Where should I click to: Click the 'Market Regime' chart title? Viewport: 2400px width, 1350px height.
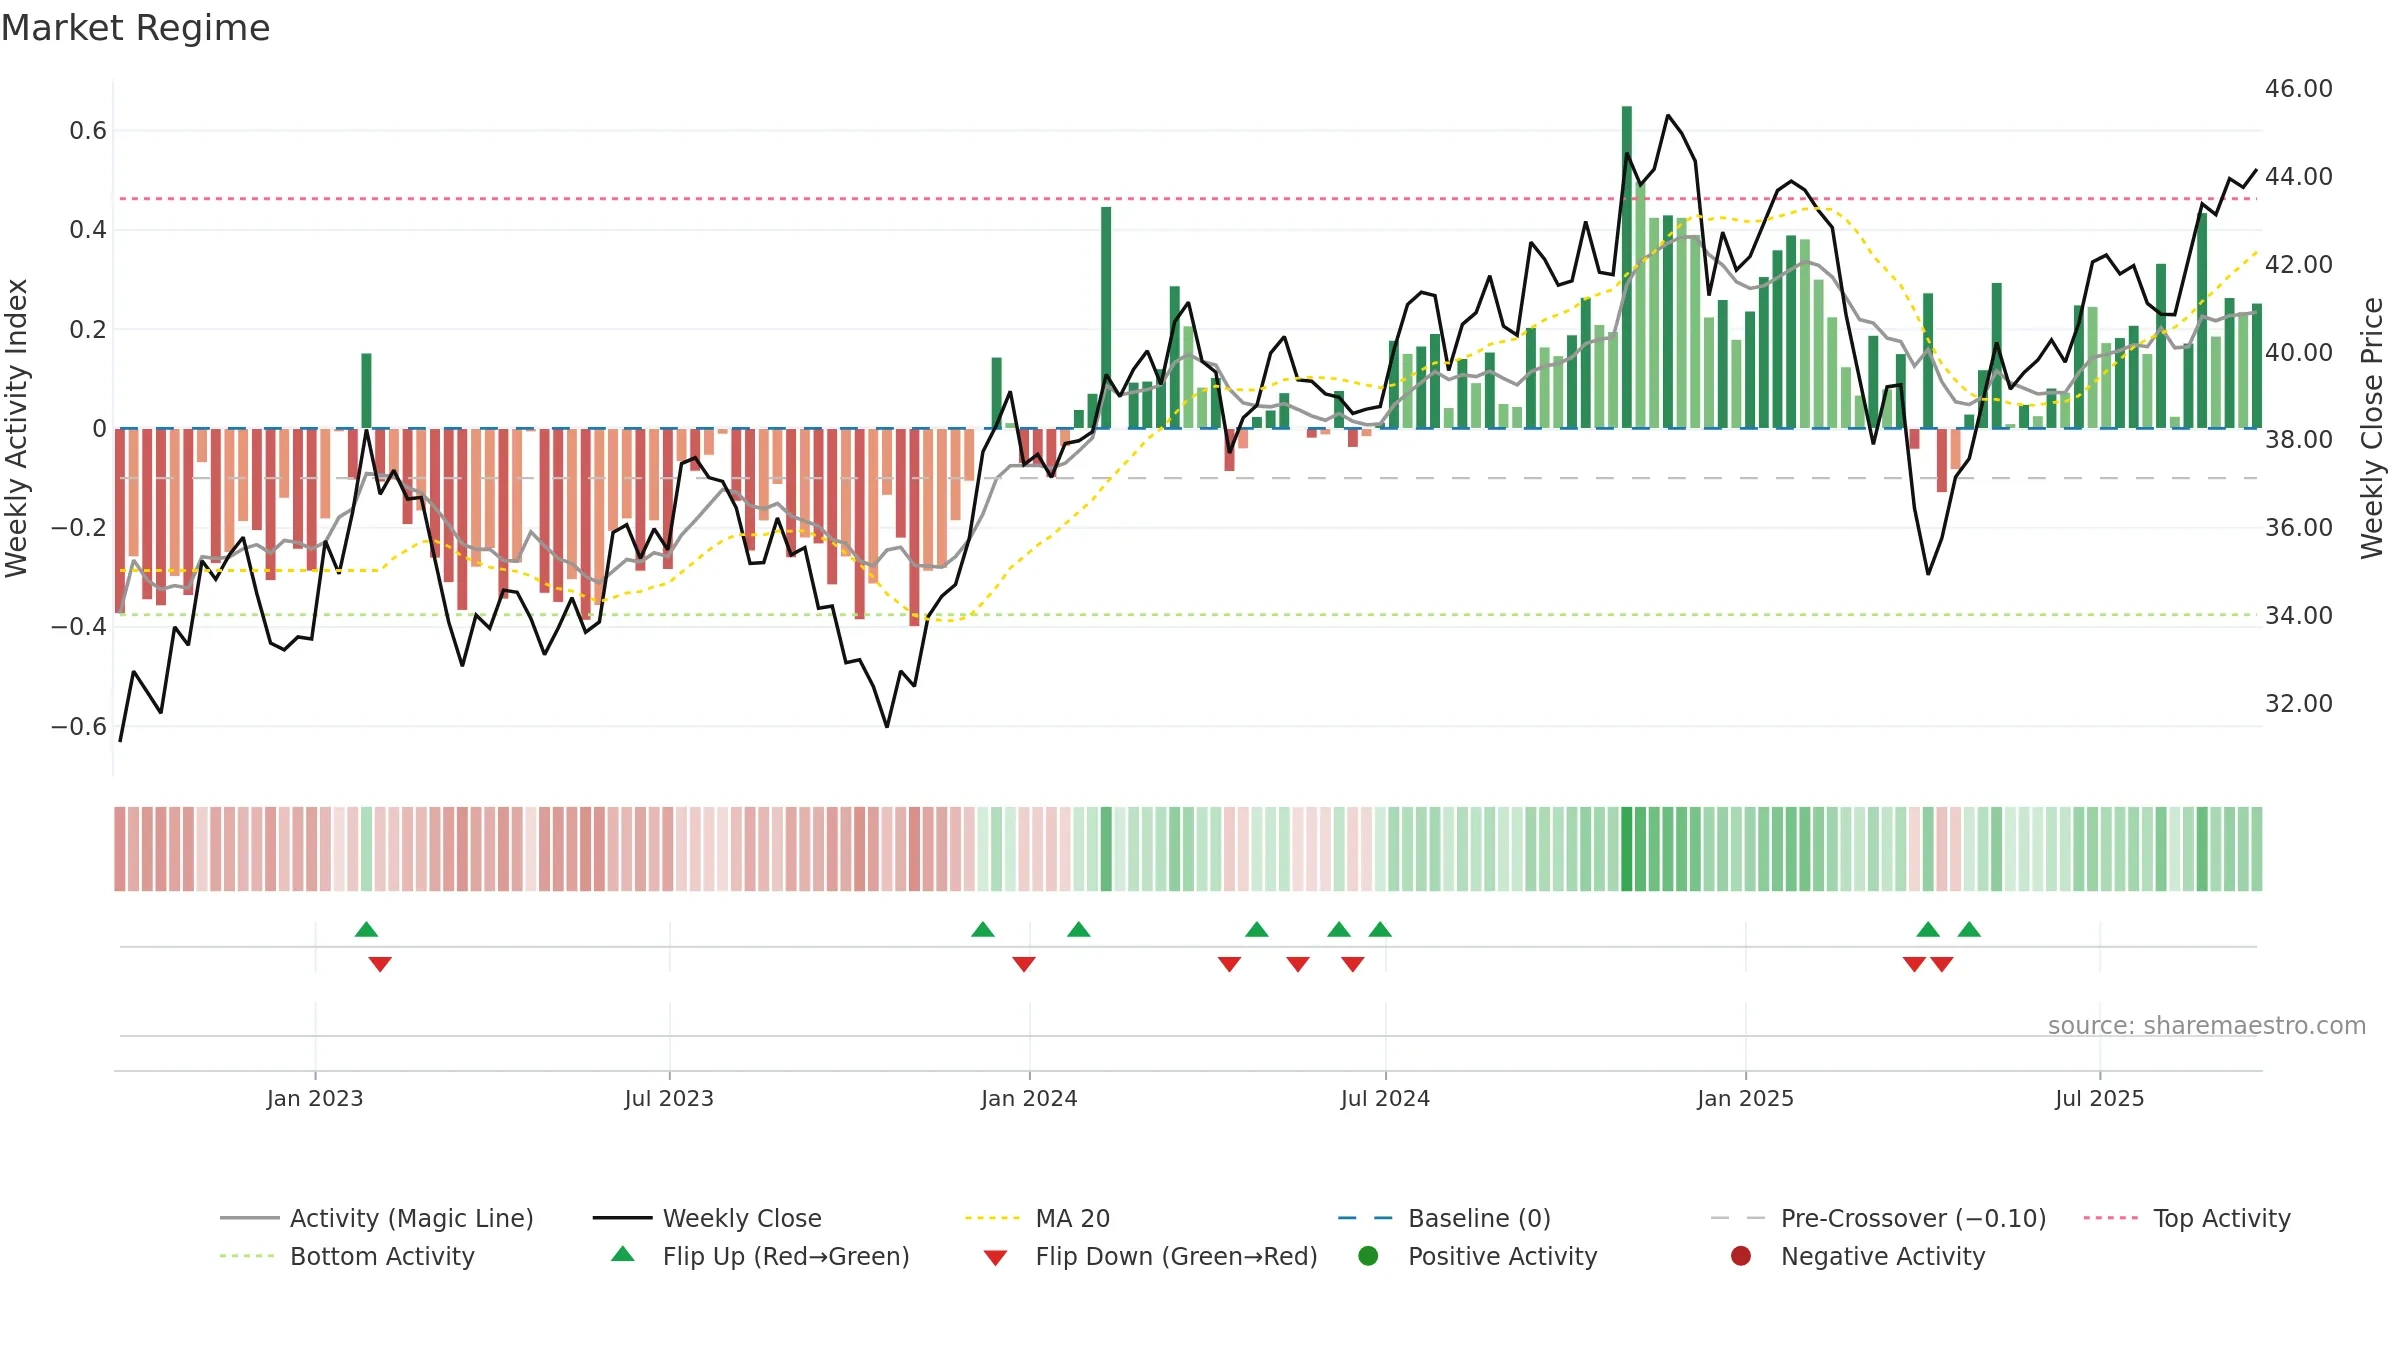click(136, 28)
